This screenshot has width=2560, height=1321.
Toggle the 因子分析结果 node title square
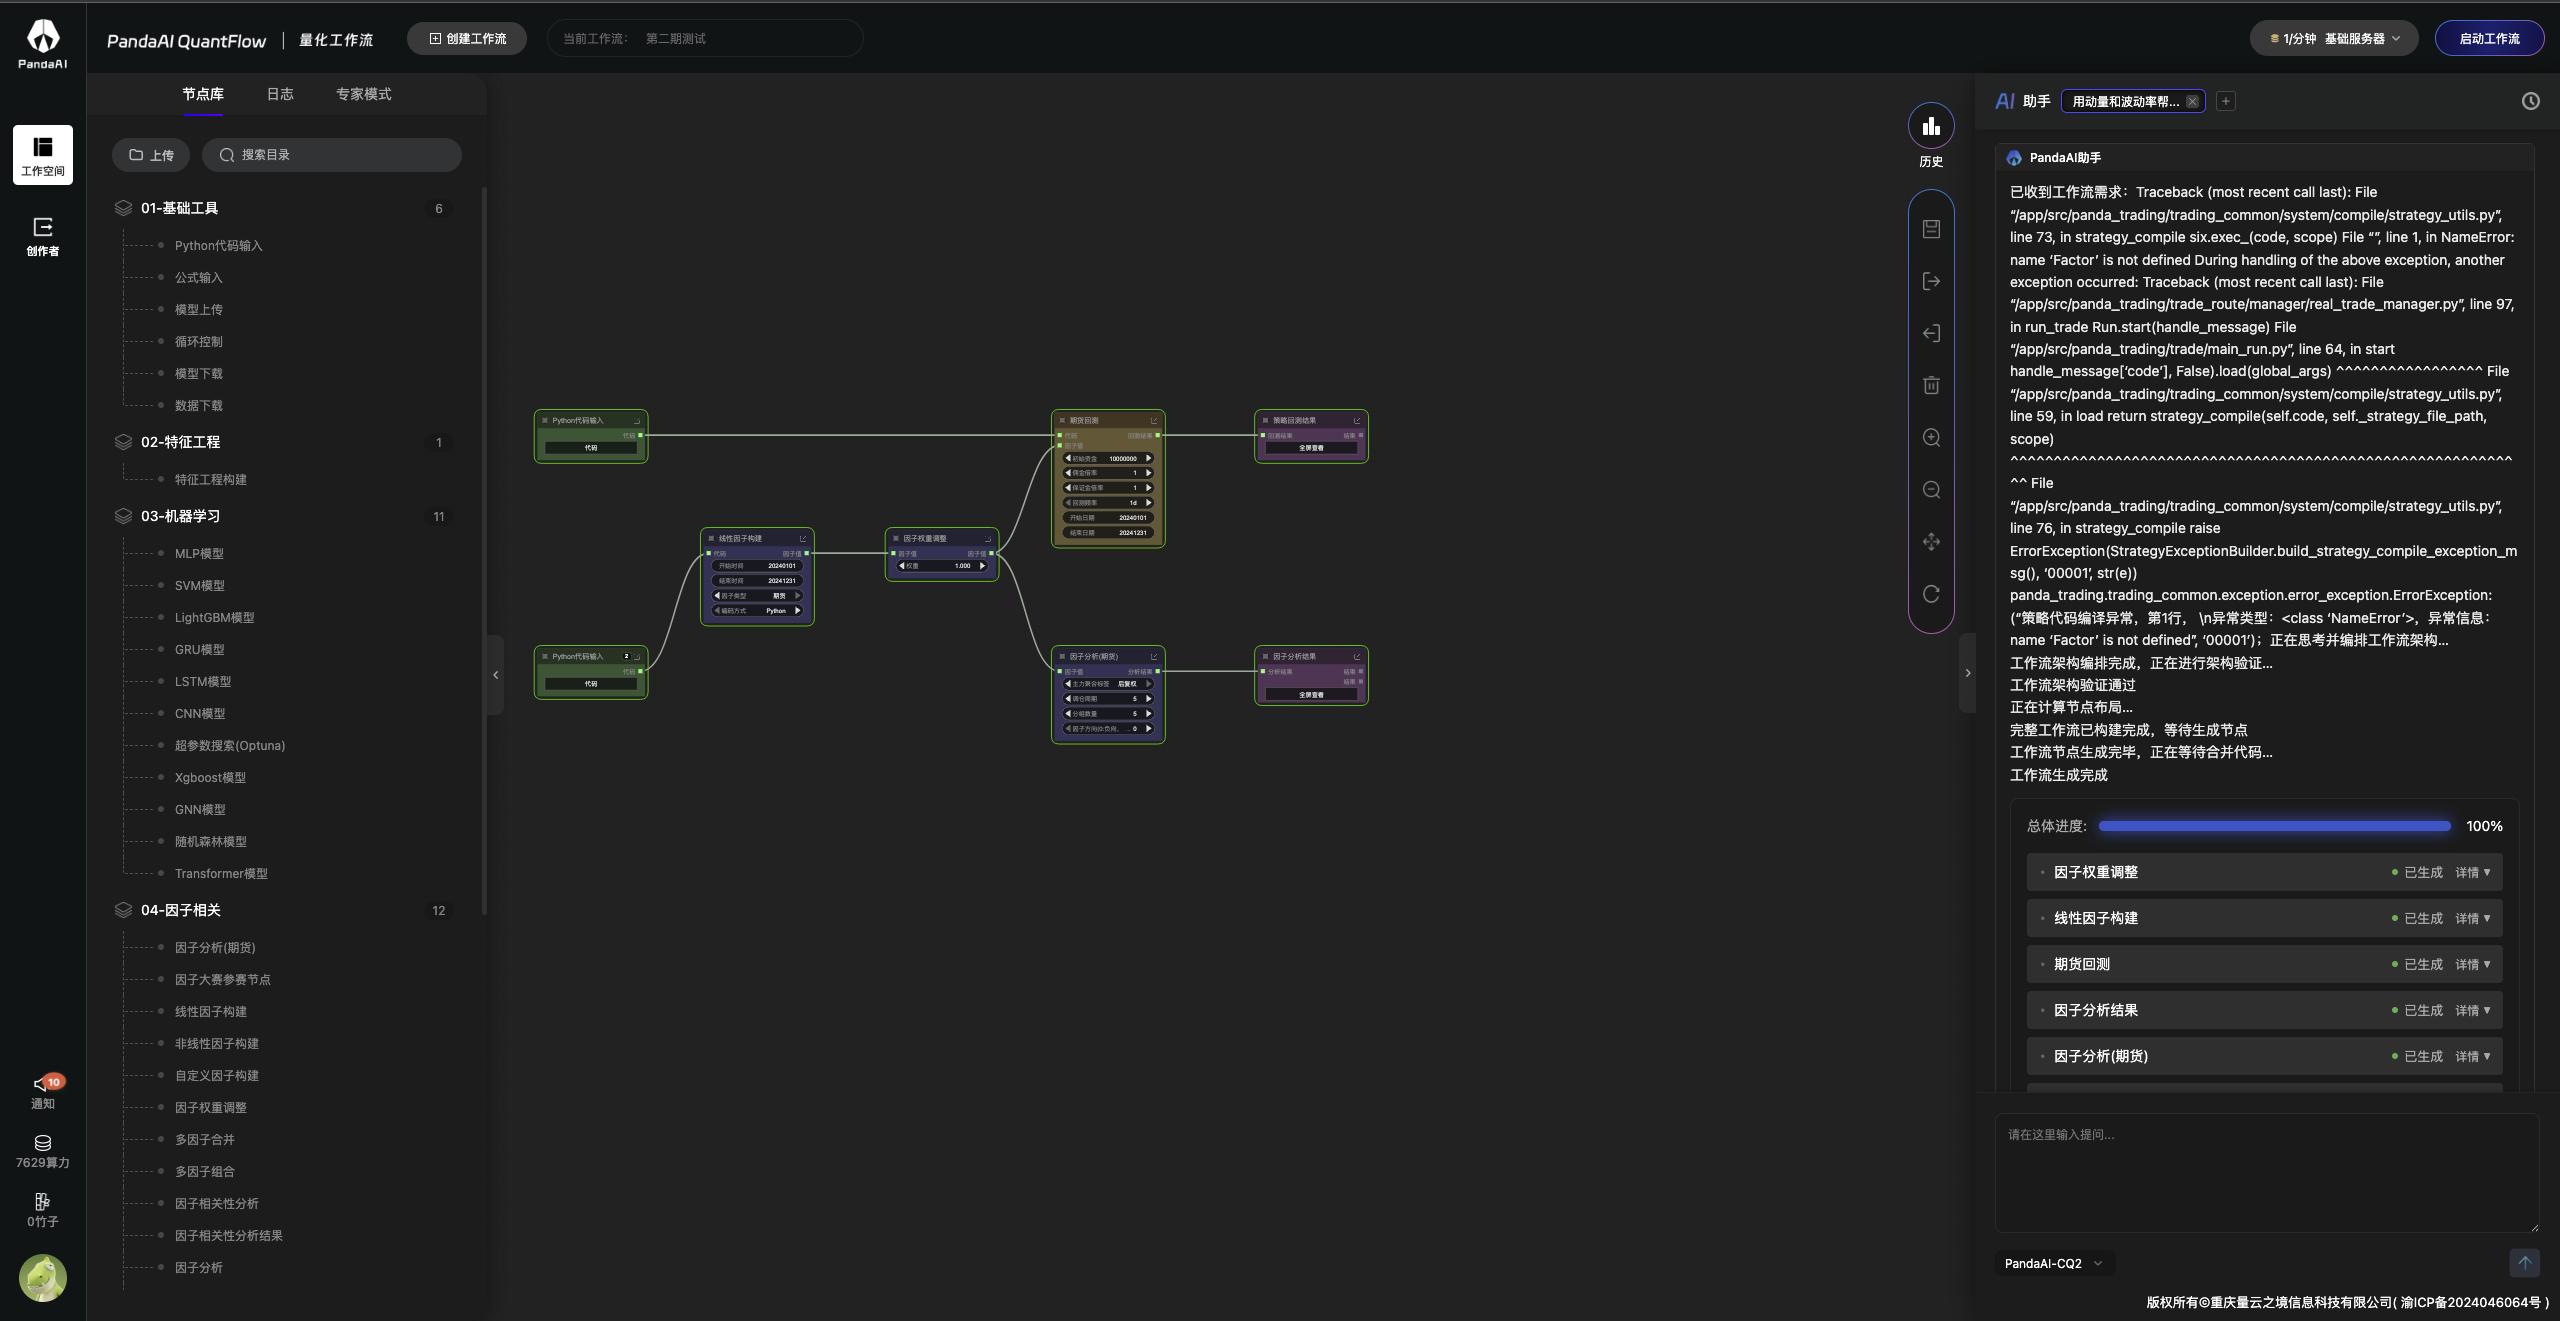(1265, 657)
